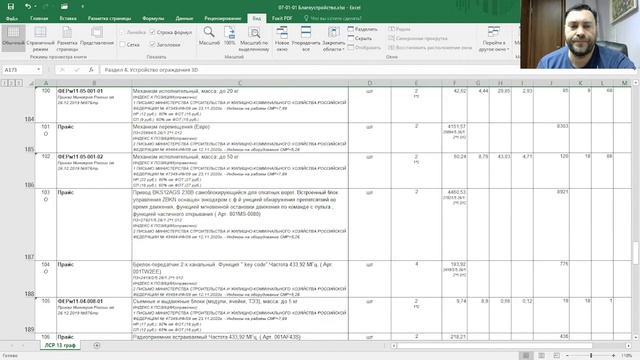Open the Name Box dropdown arrow
This screenshot has width=640, height=360.
pyautogui.click(x=39, y=70)
